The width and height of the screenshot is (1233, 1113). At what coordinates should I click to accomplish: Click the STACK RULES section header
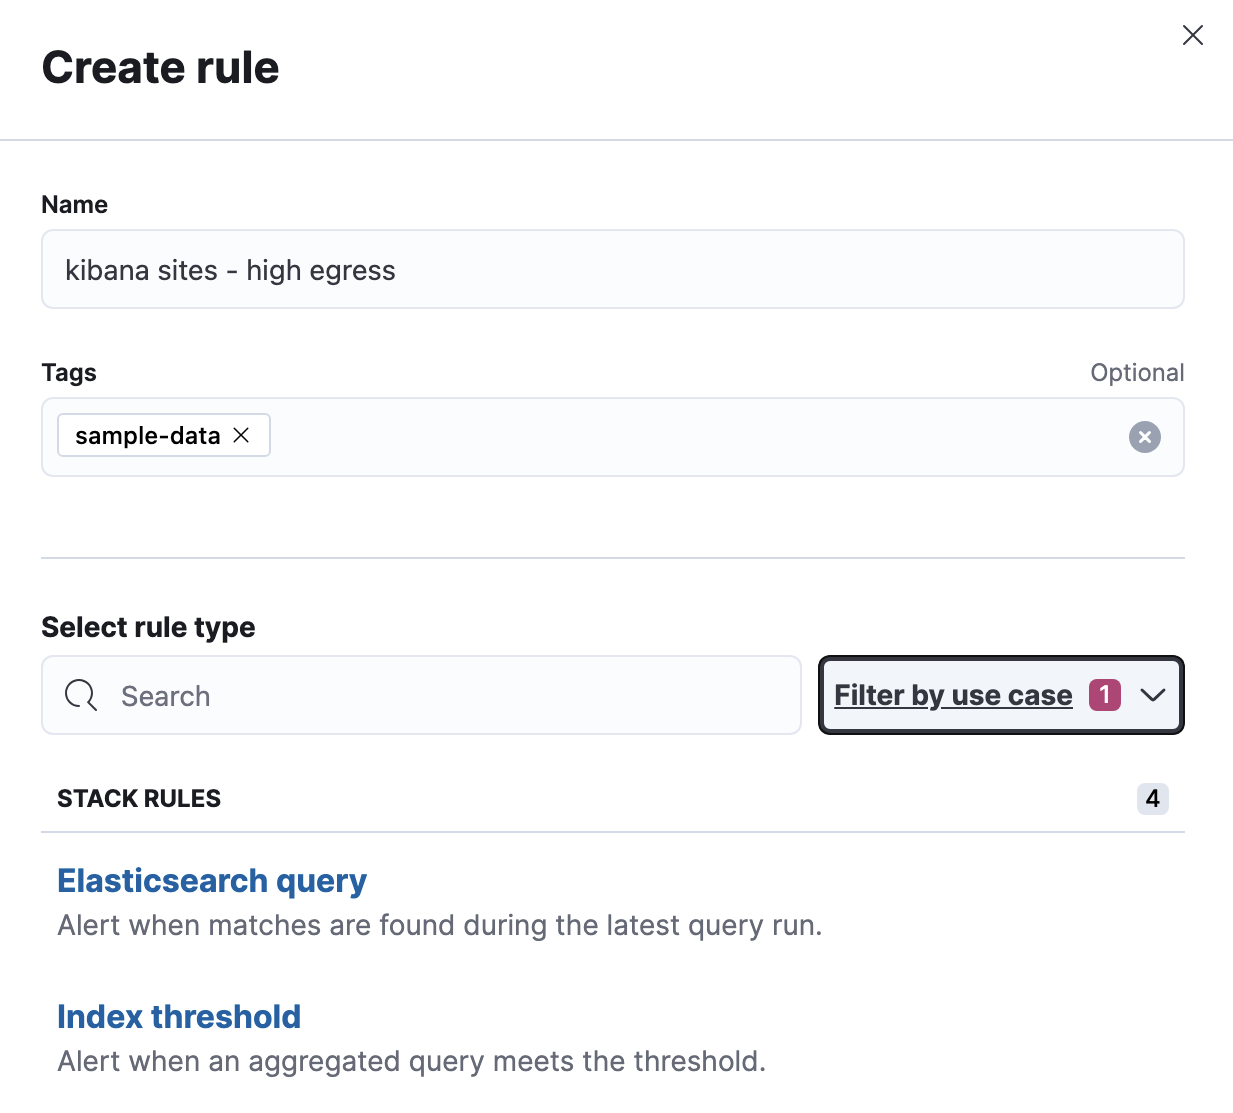(x=139, y=798)
